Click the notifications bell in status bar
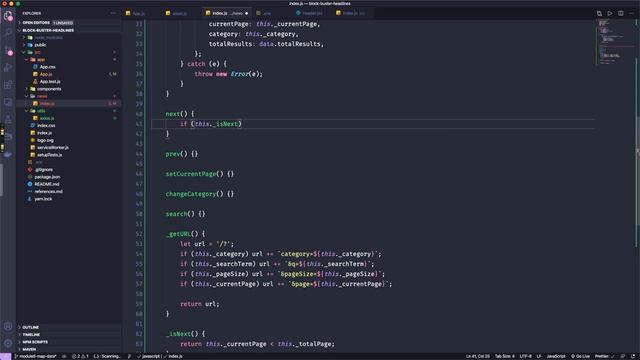 [x=633, y=356]
